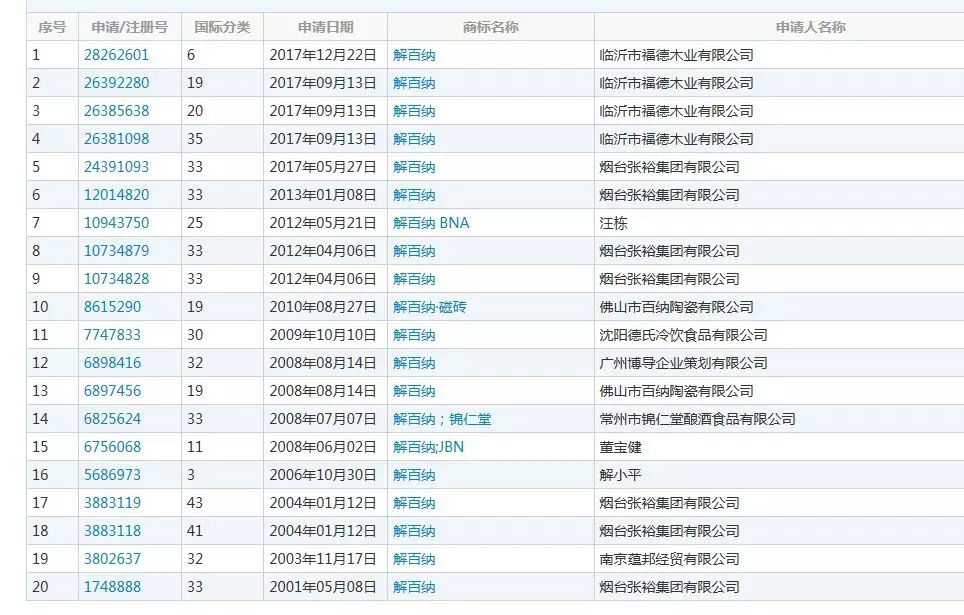Open registration number 6897456
The image size is (964, 615).
113,391
